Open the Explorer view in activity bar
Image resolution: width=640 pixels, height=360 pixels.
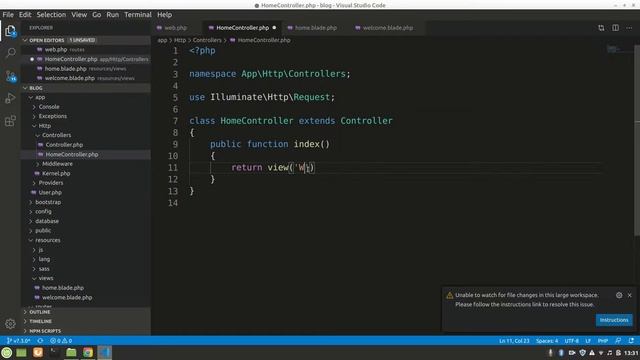coord(10,31)
